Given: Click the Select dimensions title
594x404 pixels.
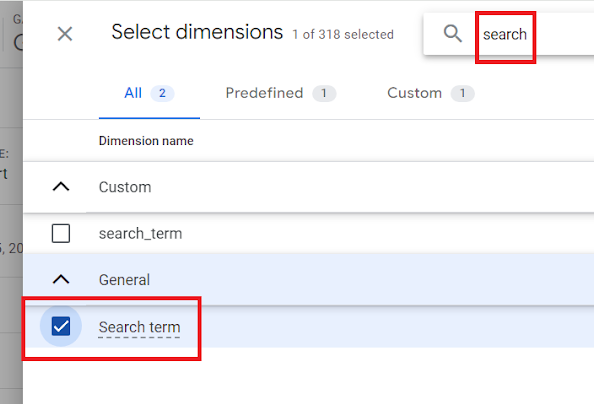Looking at the screenshot, I should (197, 32).
